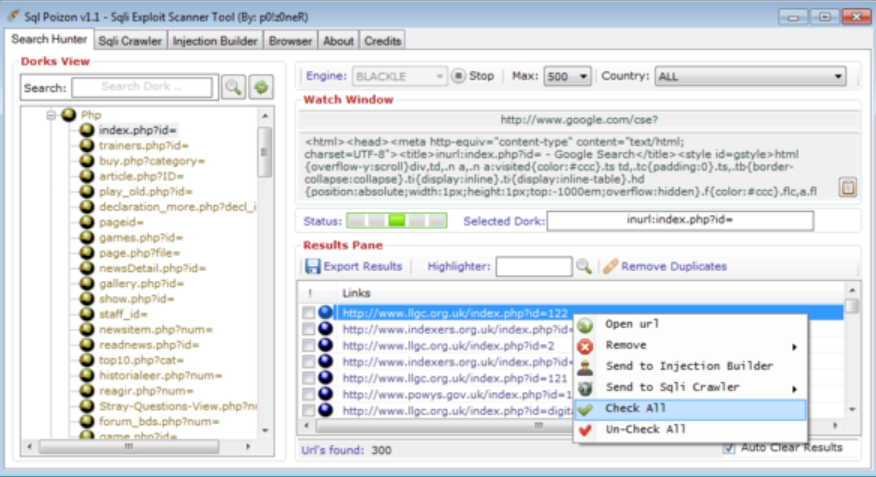Tick the checkbox for llgc index.php?id=121 row

click(x=308, y=378)
